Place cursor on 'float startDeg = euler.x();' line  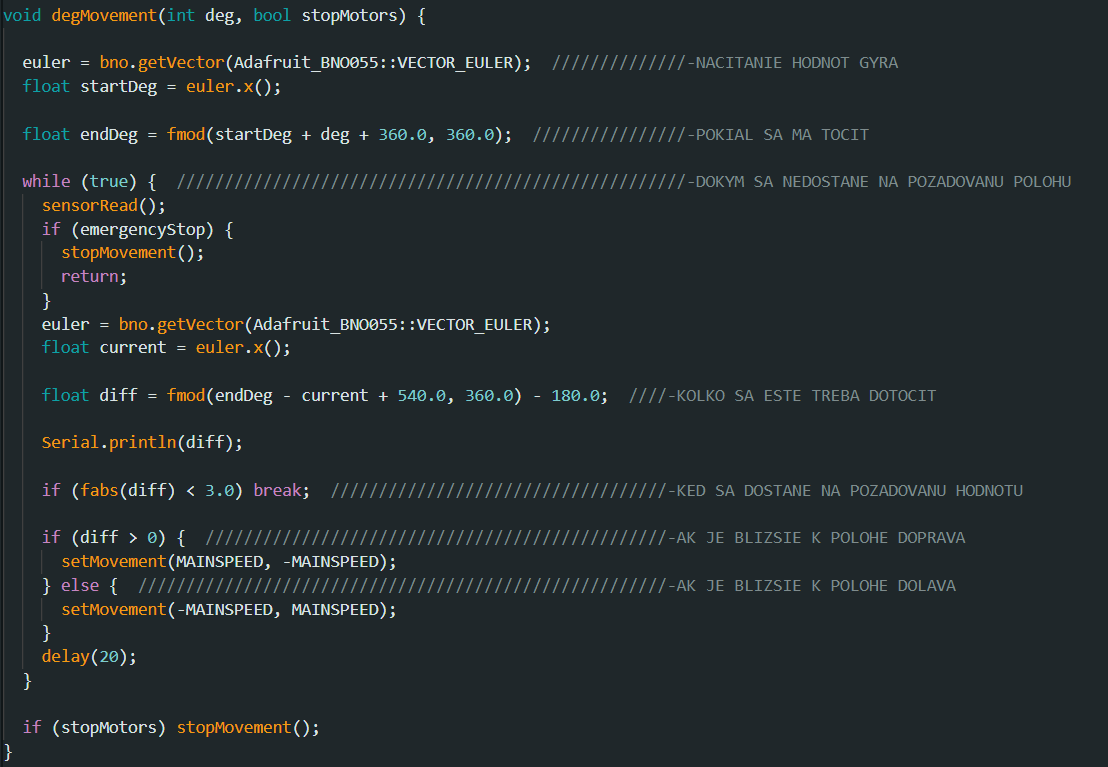pos(151,86)
